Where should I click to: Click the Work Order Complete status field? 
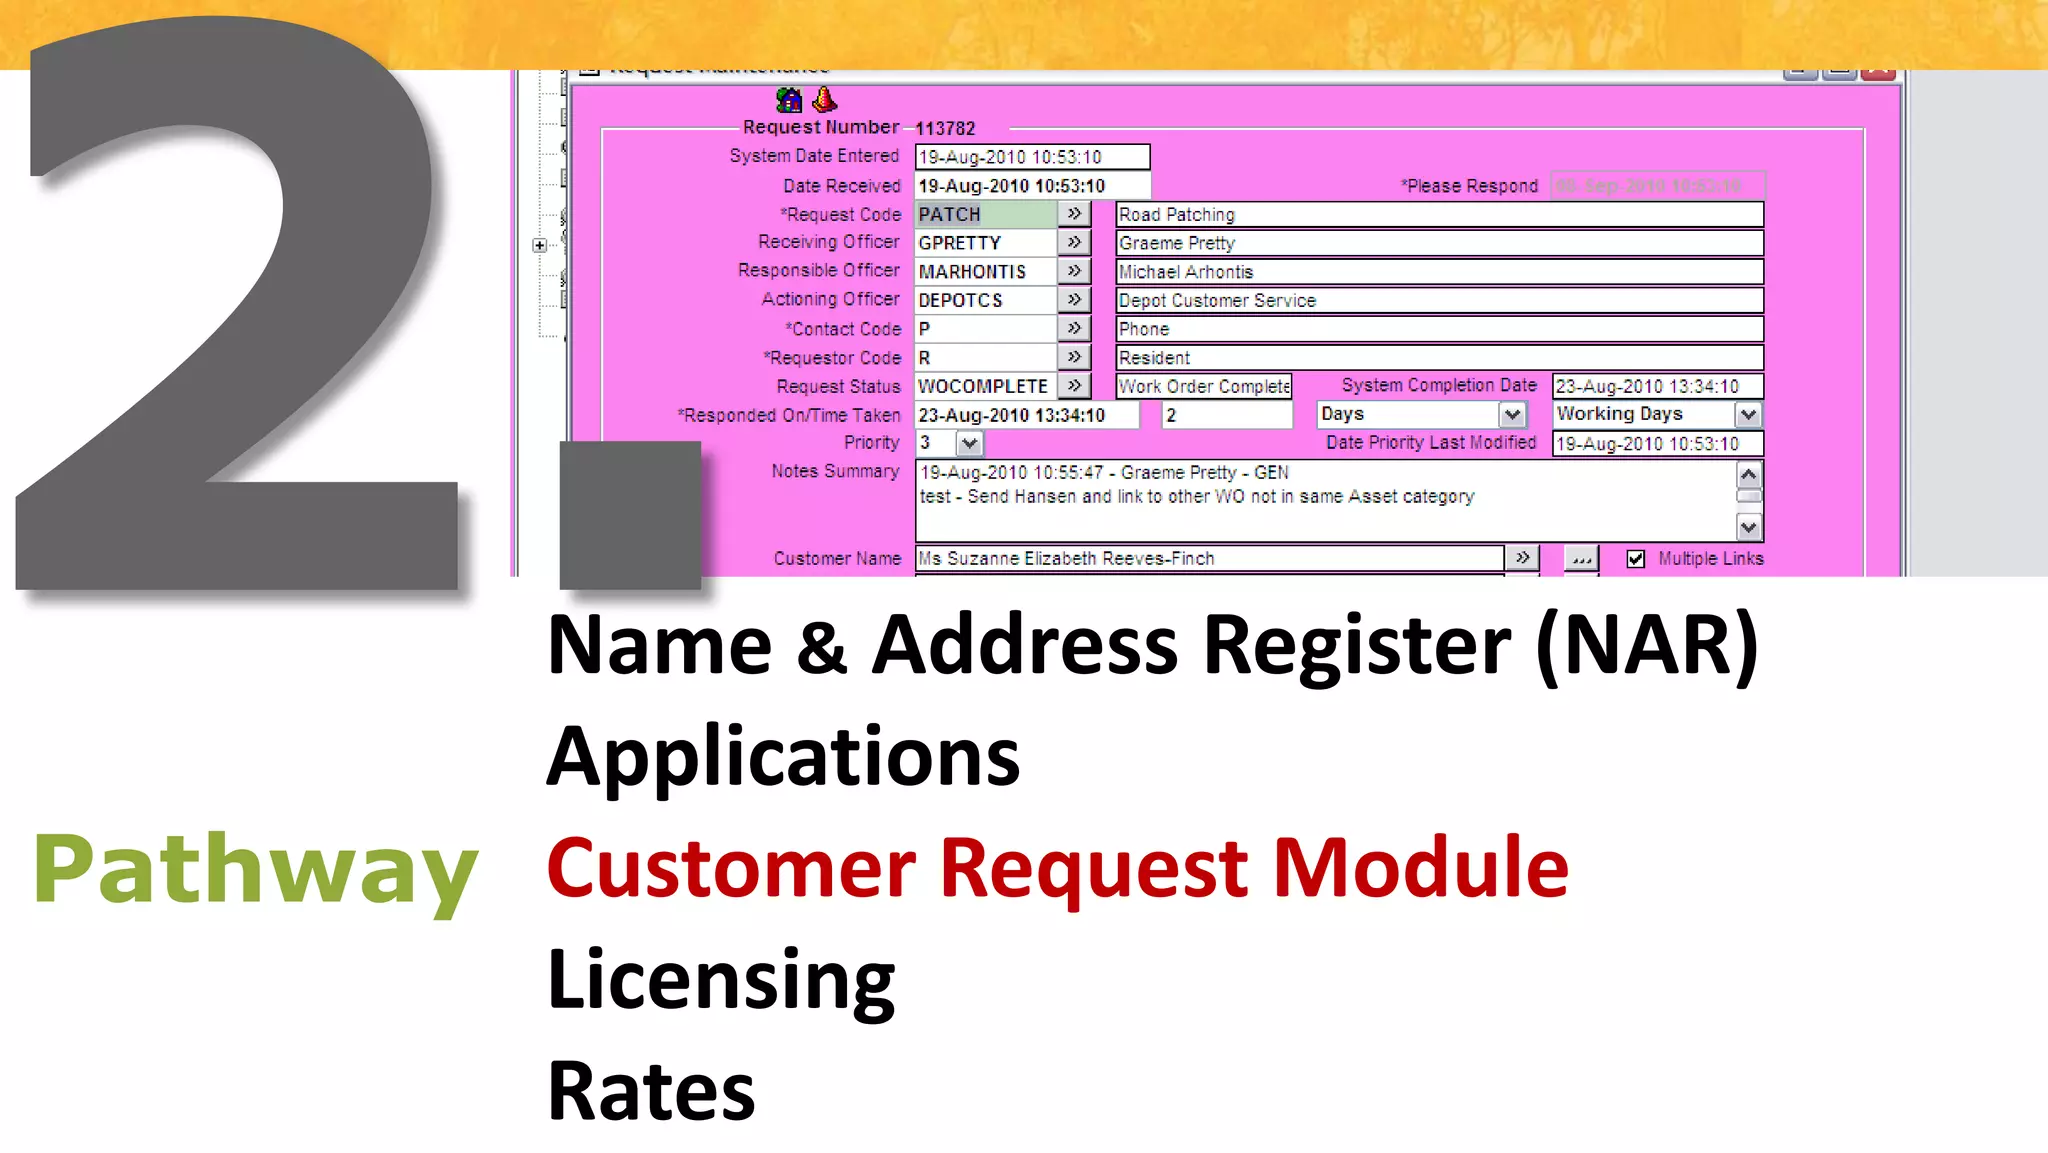[x=1204, y=386]
